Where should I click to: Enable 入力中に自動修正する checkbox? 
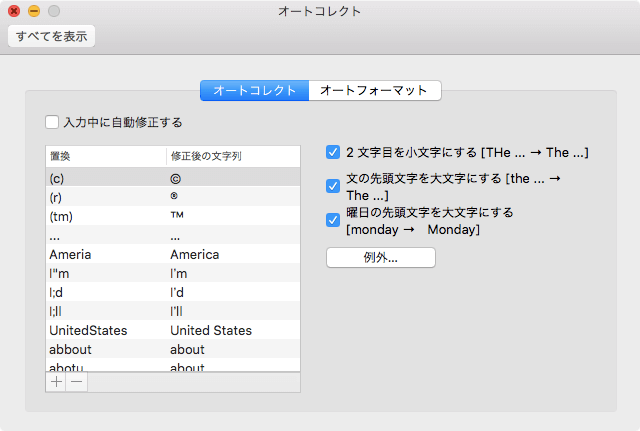tap(52, 123)
